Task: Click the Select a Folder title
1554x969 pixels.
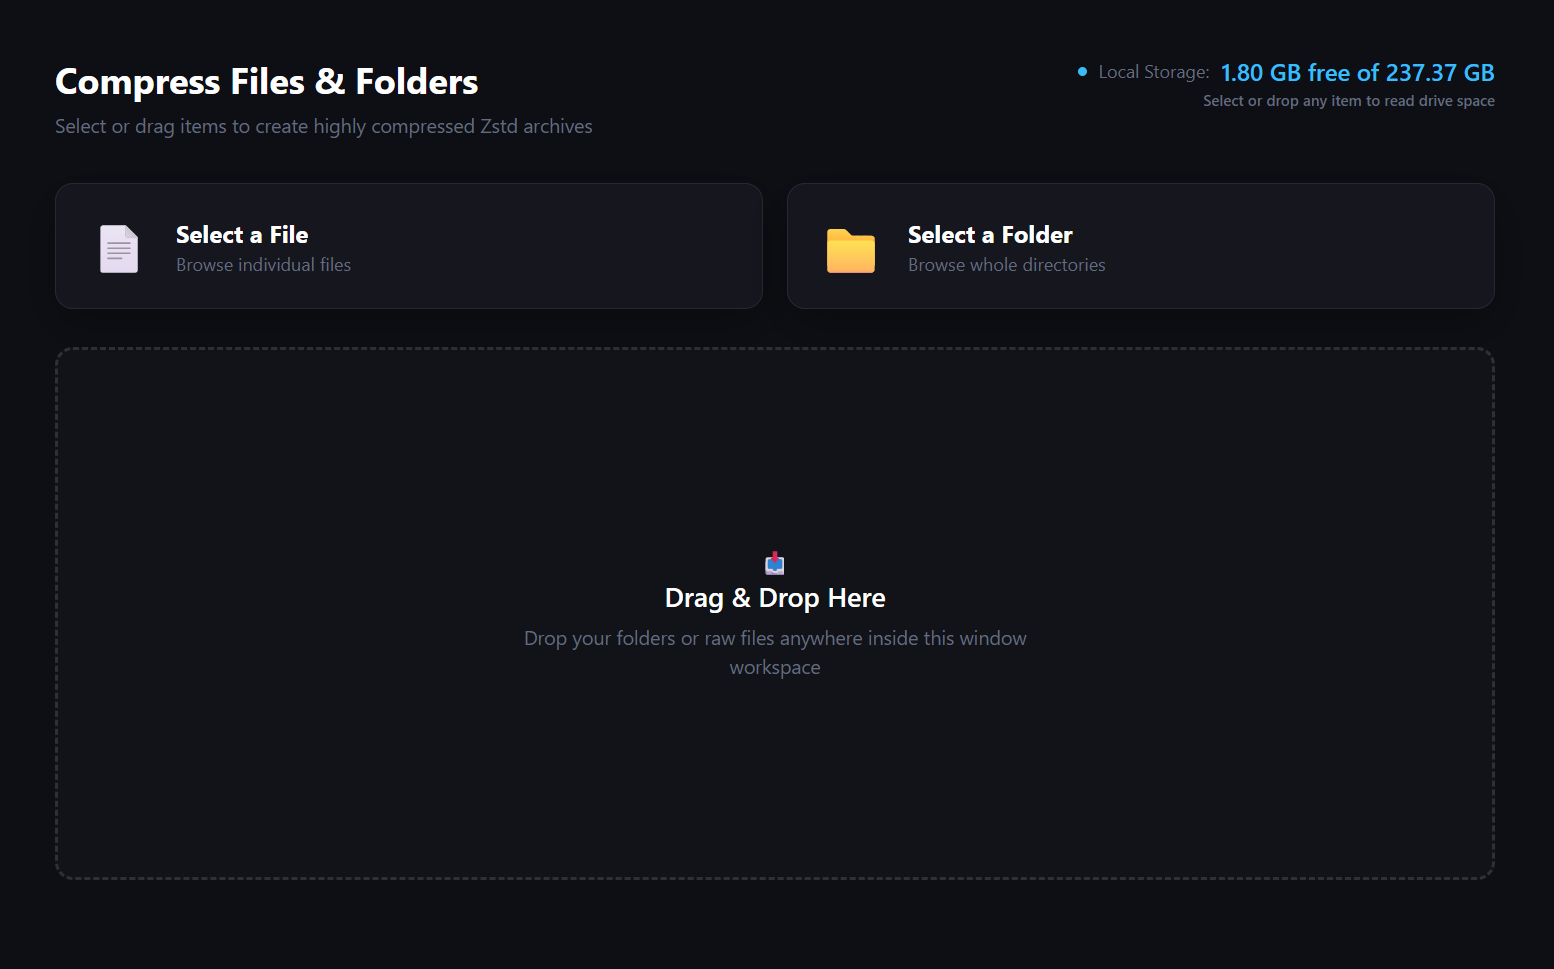Action: [990, 235]
